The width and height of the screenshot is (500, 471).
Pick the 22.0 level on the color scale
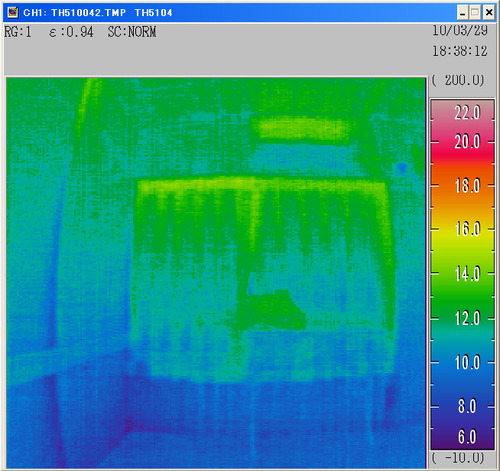coord(467,113)
